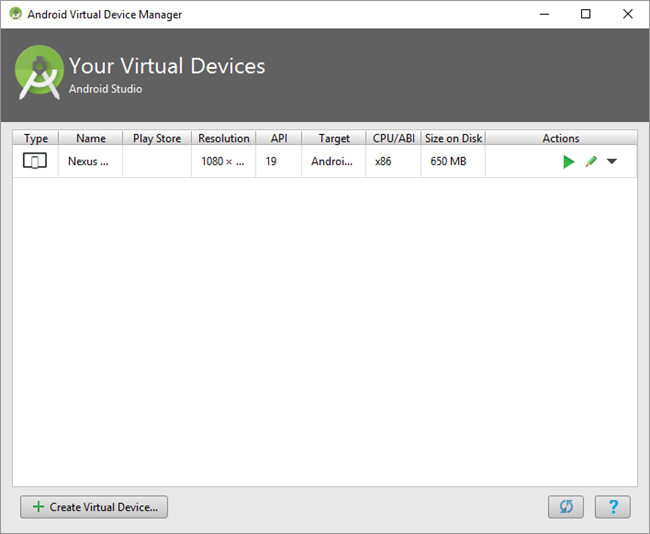Sort by the Target column header
Screen dimensions: 650x534
[x=334, y=138]
